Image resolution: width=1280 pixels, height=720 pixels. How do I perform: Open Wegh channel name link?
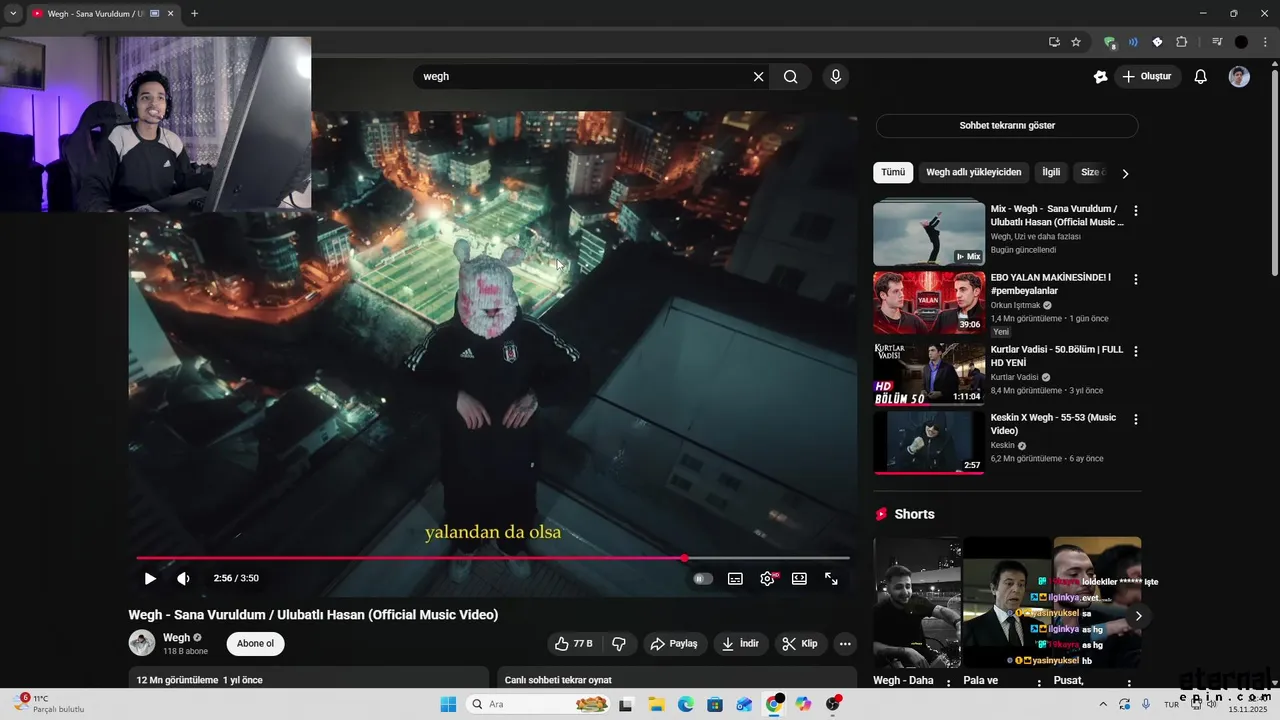coord(176,637)
